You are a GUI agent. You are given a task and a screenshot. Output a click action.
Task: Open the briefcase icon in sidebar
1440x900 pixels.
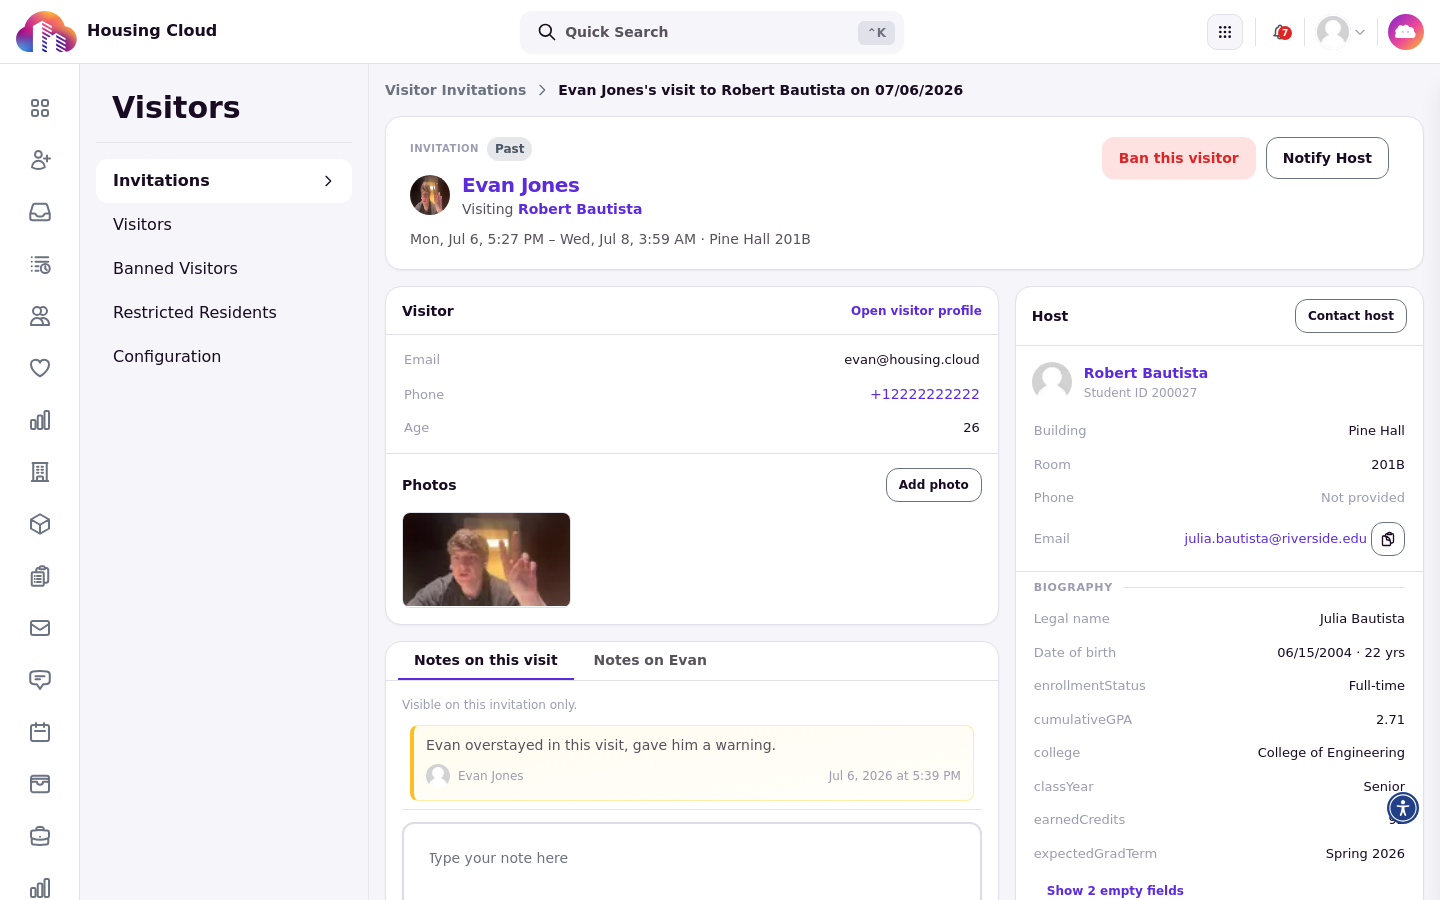(x=40, y=836)
